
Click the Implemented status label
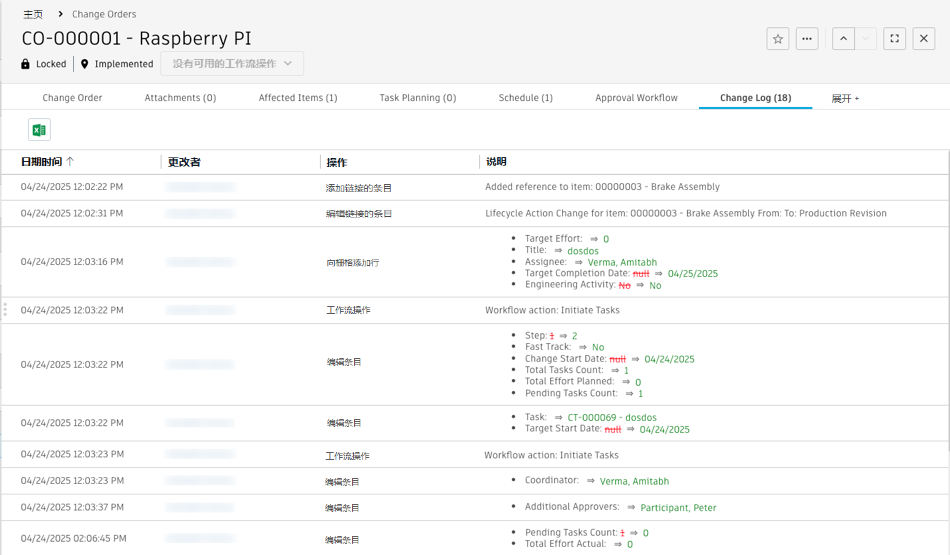pos(124,64)
